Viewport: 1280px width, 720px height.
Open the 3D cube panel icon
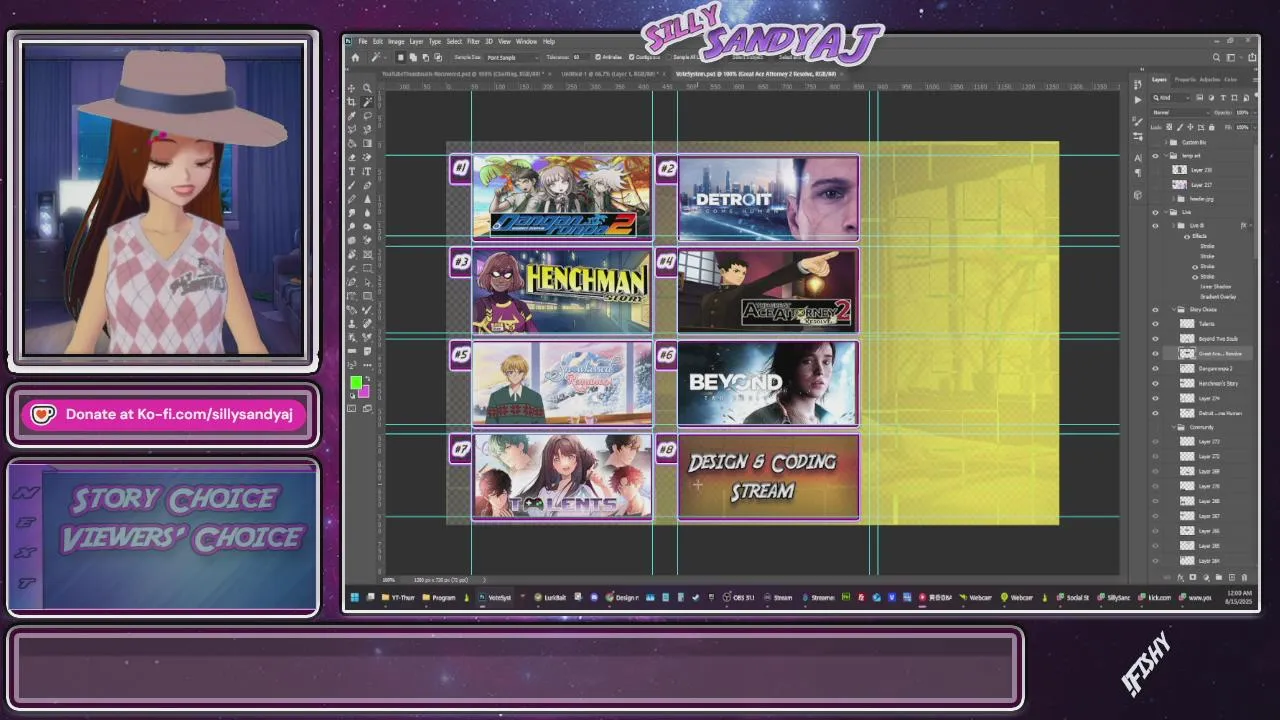[1138, 194]
